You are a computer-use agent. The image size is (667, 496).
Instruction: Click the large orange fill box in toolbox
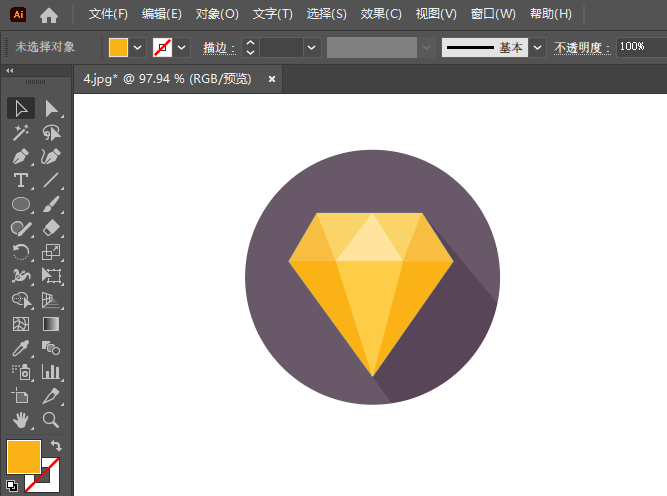click(24, 457)
